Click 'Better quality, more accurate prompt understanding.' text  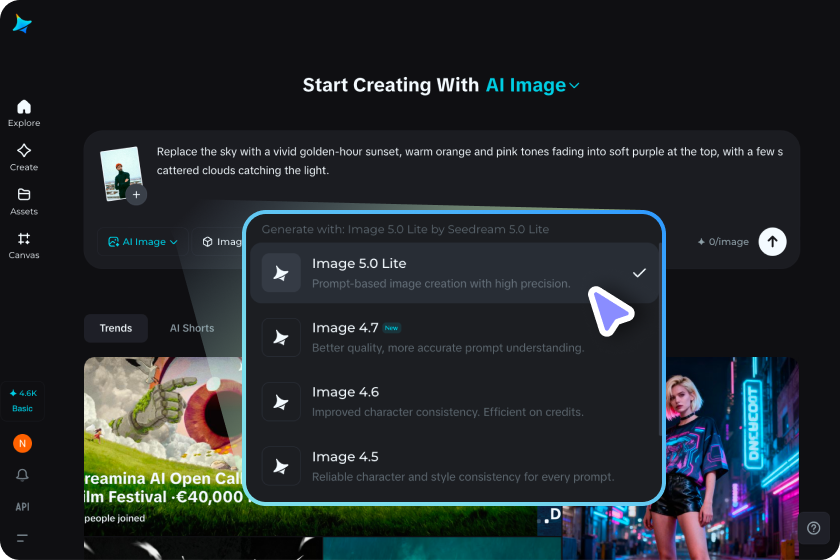point(448,348)
